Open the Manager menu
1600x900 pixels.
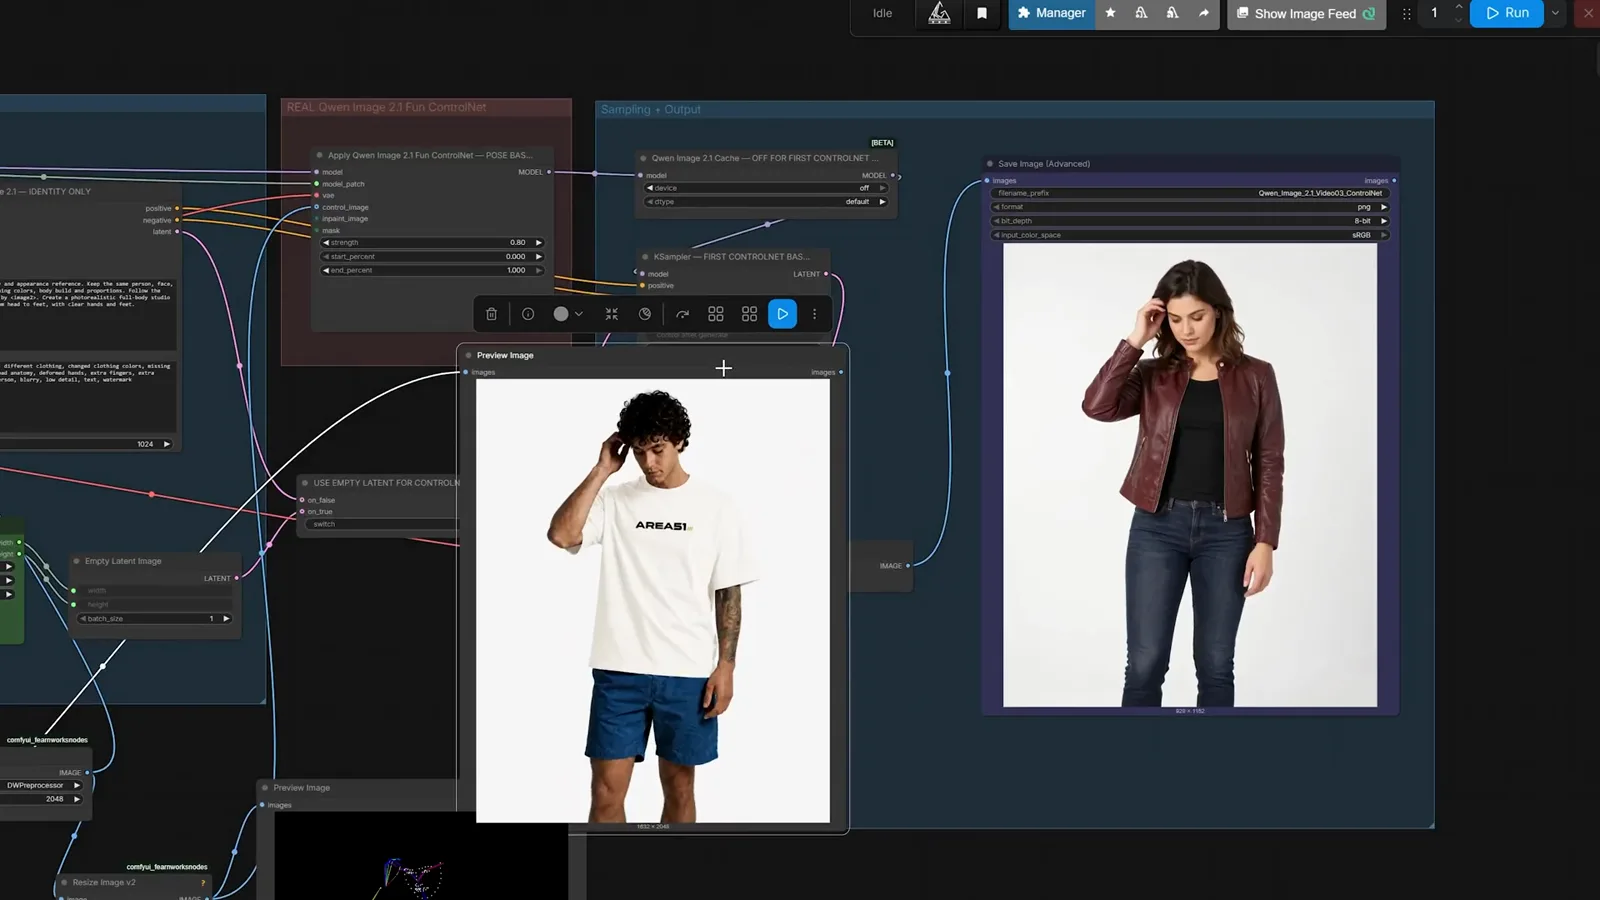click(x=1051, y=13)
